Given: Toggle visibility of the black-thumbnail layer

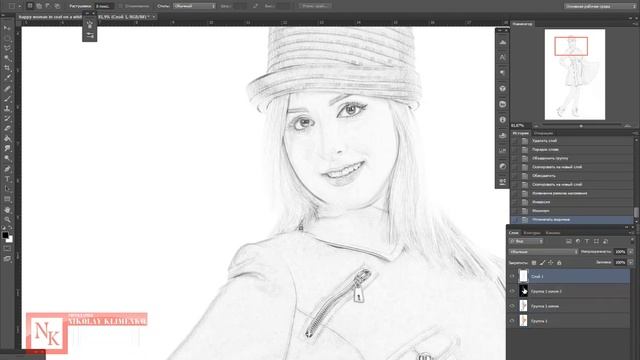Looking at the screenshot, I should pyautogui.click(x=512, y=291).
